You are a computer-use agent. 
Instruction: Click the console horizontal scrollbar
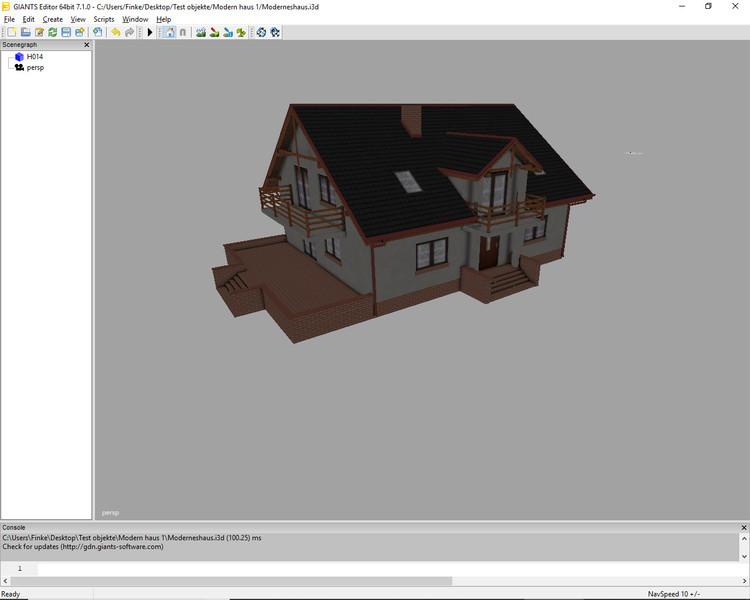(x=230, y=580)
